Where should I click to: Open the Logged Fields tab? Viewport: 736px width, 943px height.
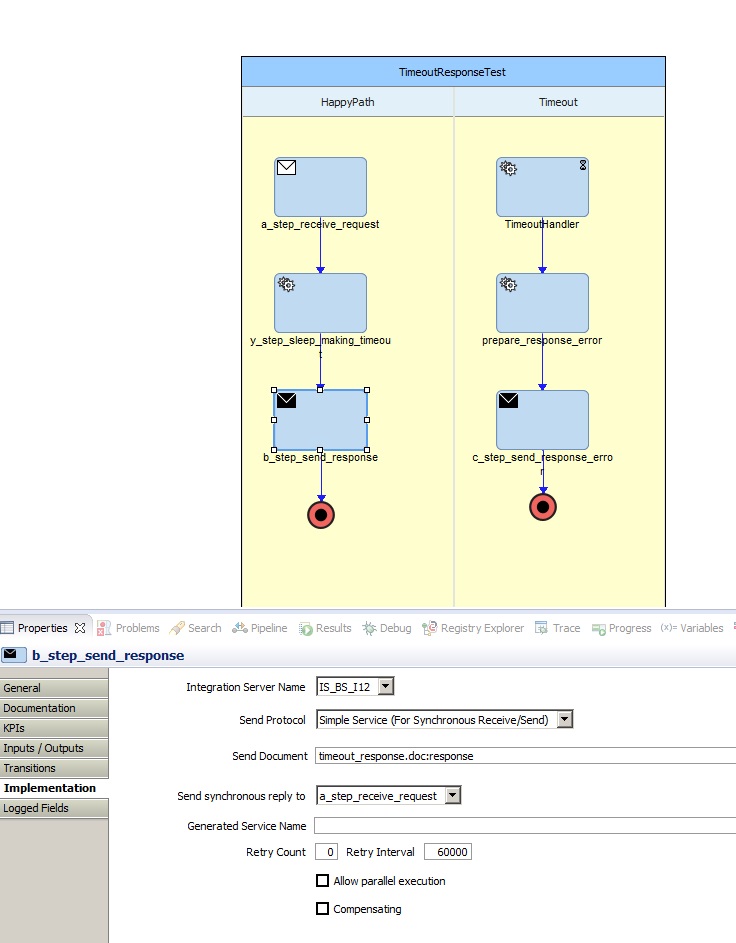(x=54, y=808)
